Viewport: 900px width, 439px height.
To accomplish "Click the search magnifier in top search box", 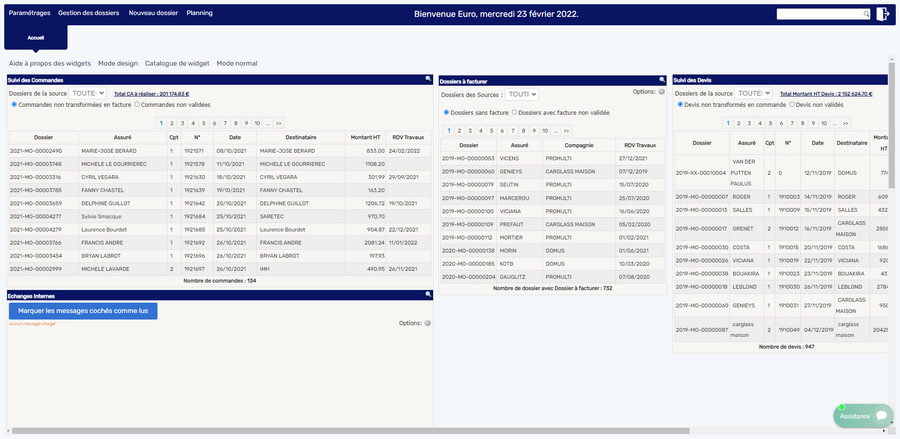I will tap(864, 14).
